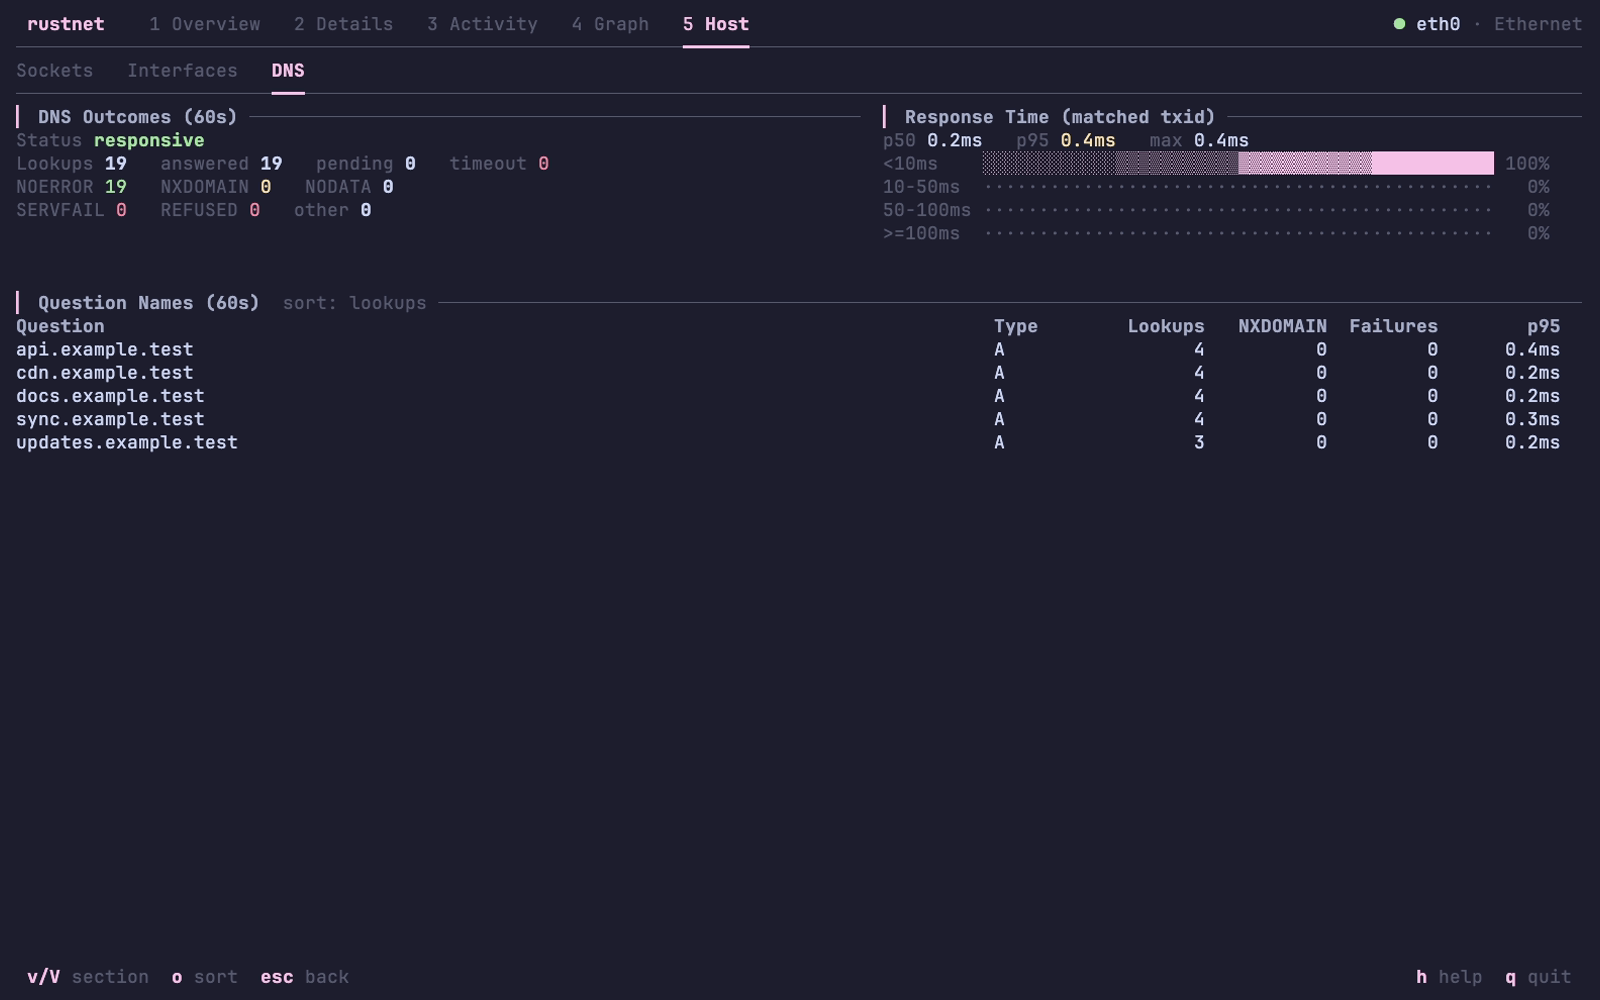1600x1000 pixels.
Task: Click the 'o sort' shortcut hint
Action: point(204,977)
